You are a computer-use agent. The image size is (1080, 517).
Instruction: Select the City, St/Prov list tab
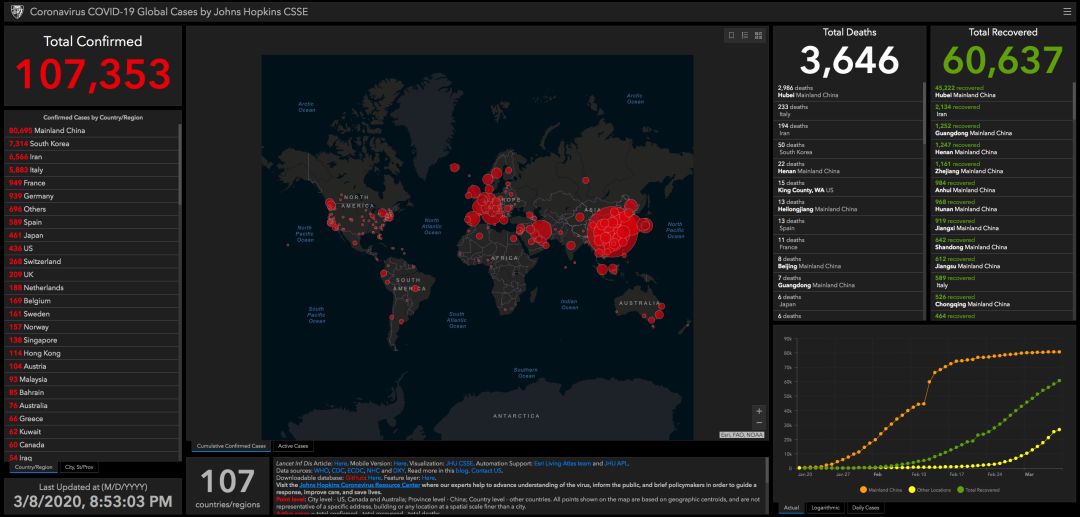pyautogui.click(x=79, y=467)
